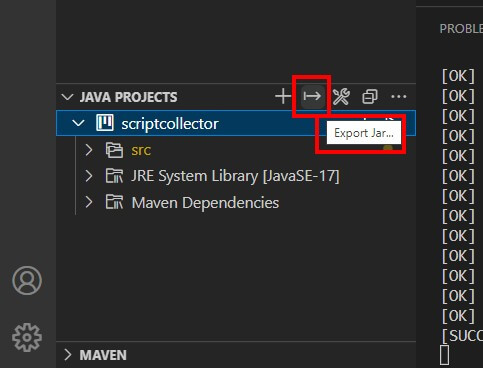
Task: Click the JRE System Library icon
Action: pos(114,176)
